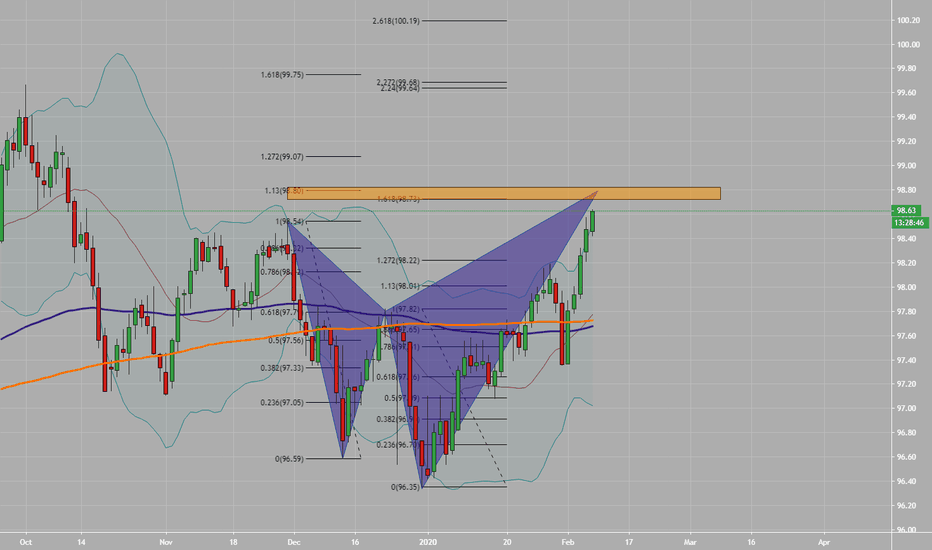Click the 0.236(96.70) Fibonacci level label
Screen dimensions: 932x550
click(398, 445)
